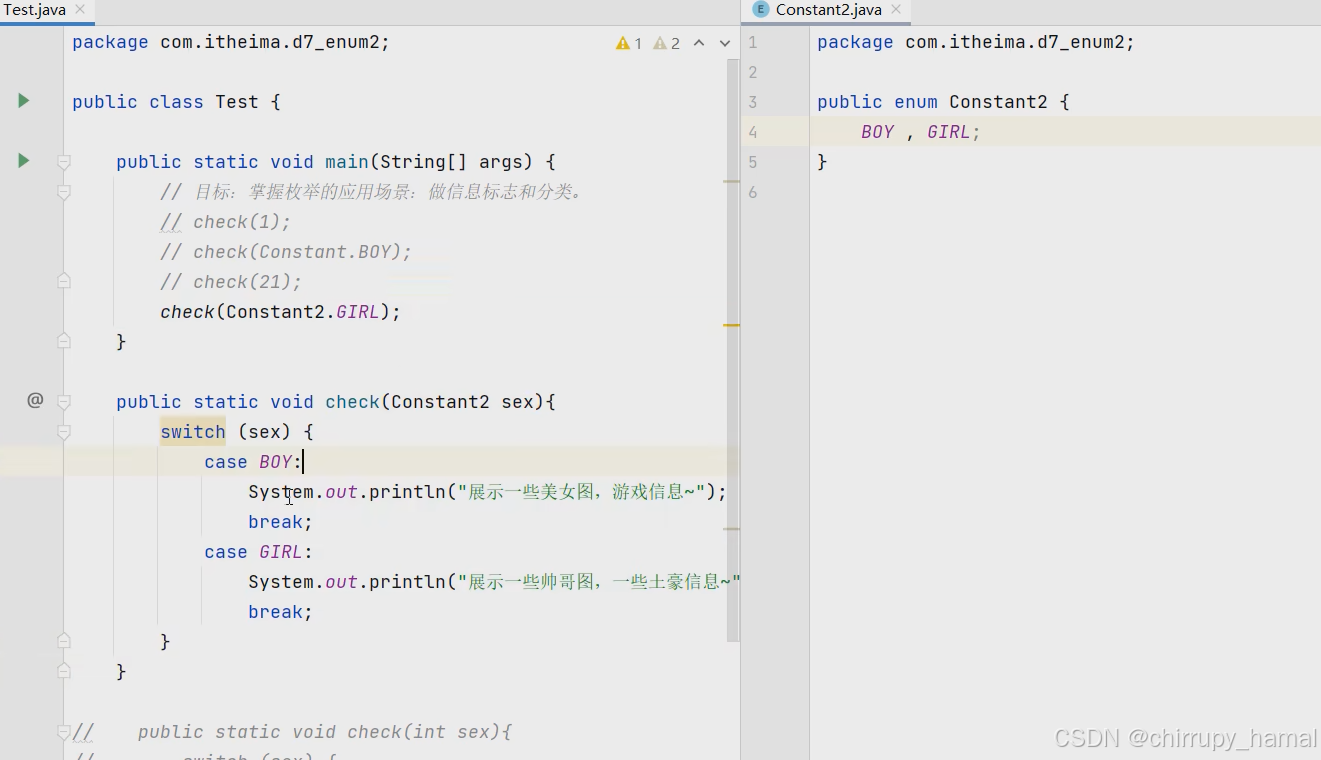This screenshot has width=1321, height=760.
Task: Close the Constant2.java tab
Action: point(896,10)
